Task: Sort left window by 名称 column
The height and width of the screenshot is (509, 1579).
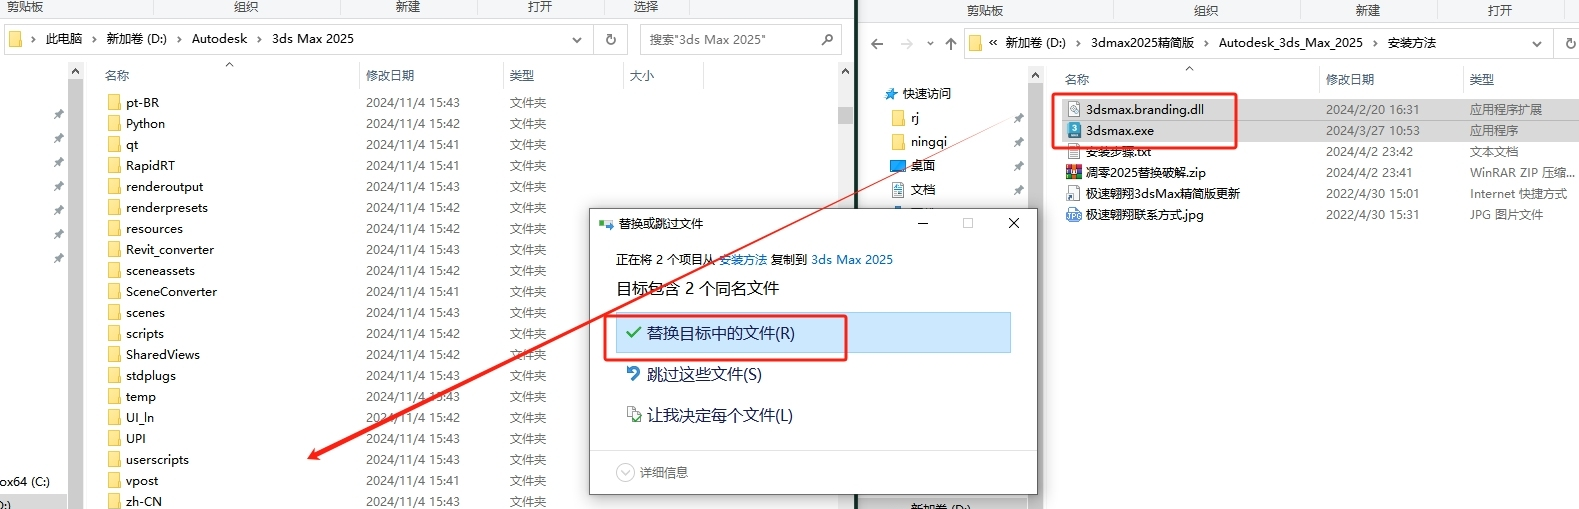Action: point(117,75)
